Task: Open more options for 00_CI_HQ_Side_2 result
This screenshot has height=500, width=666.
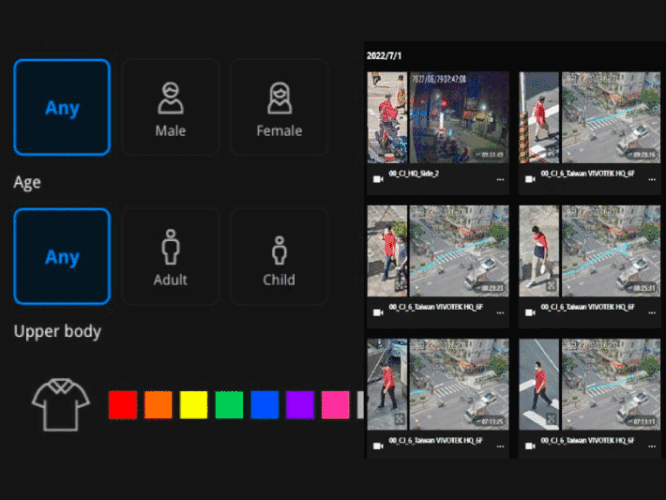Action: click(x=500, y=180)
